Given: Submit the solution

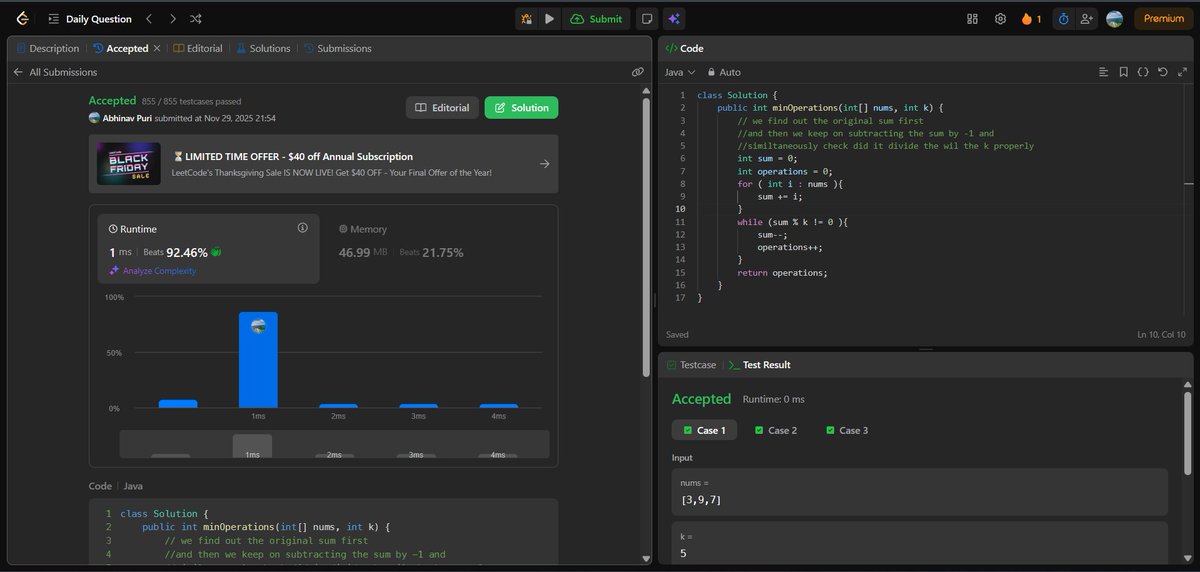Looking at the screenshot, I should coord(596,18).
